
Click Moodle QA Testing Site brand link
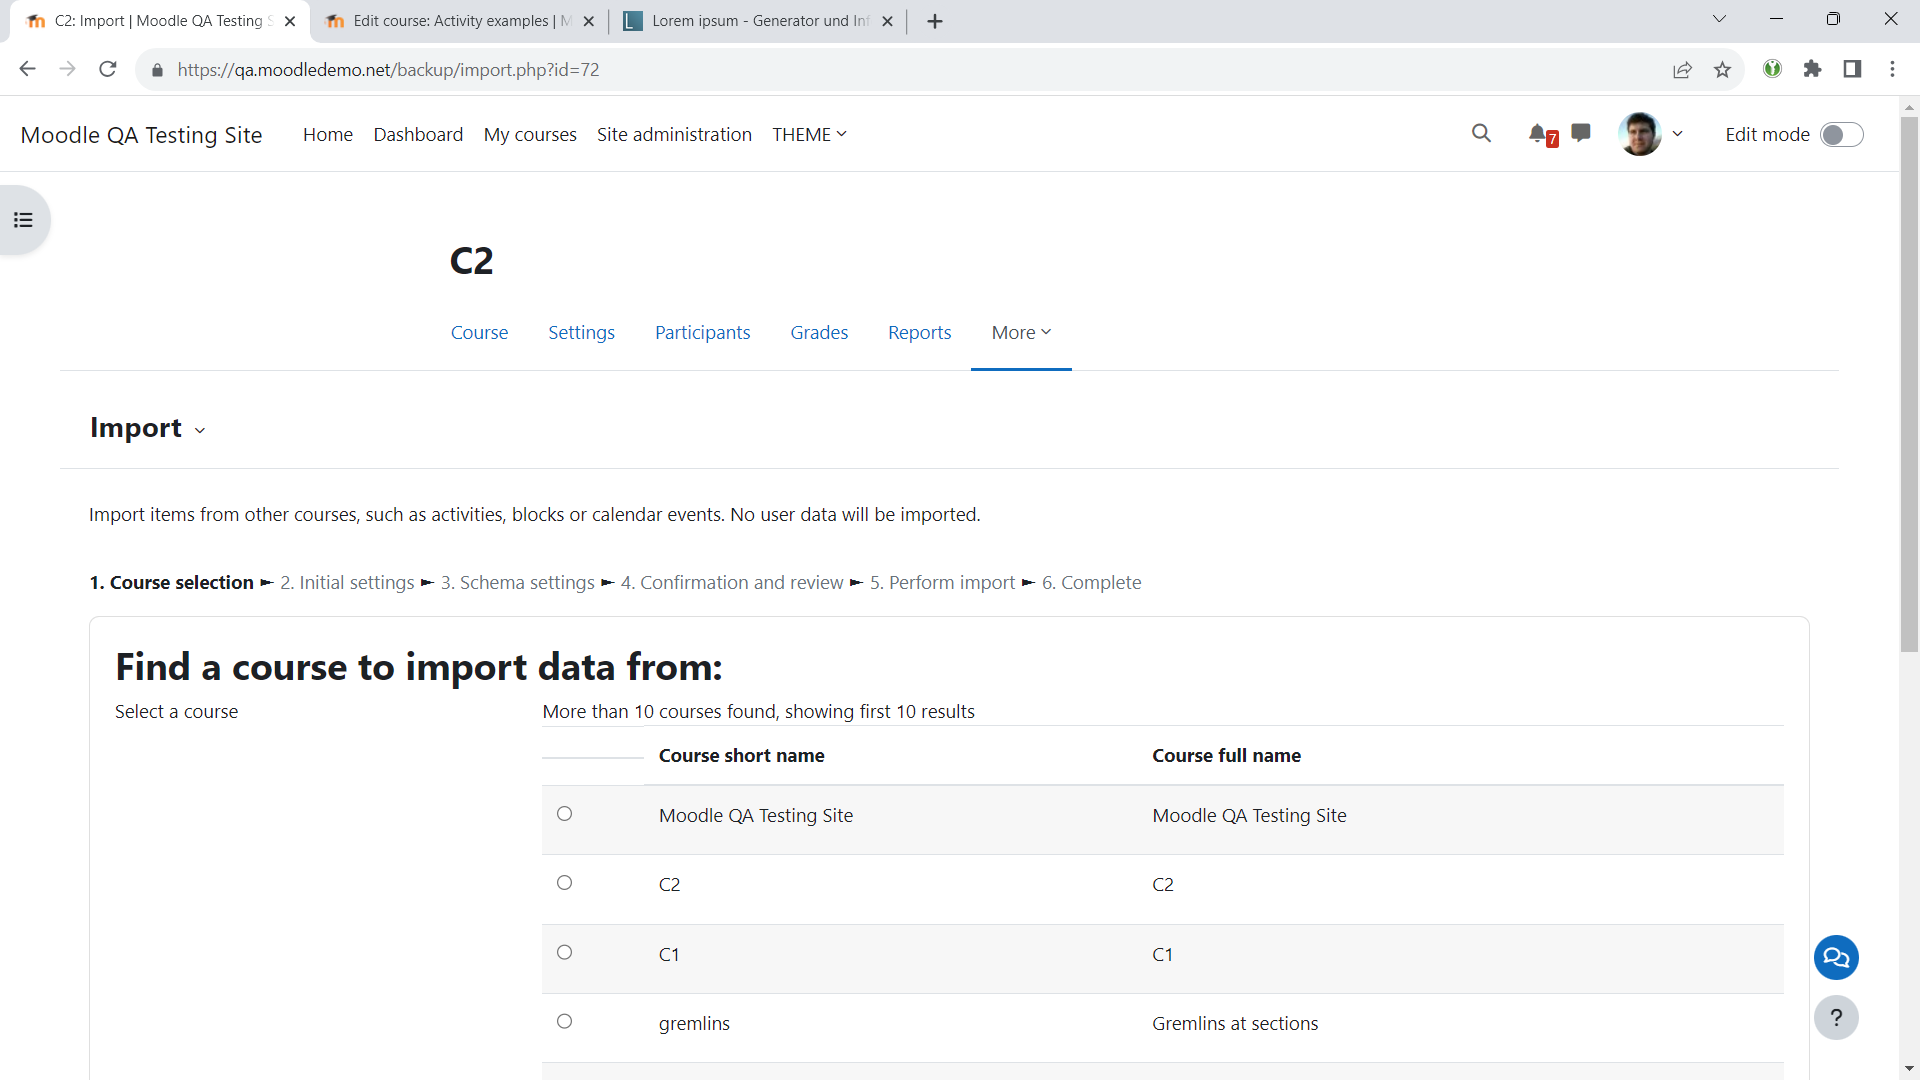tap(141, 135)
